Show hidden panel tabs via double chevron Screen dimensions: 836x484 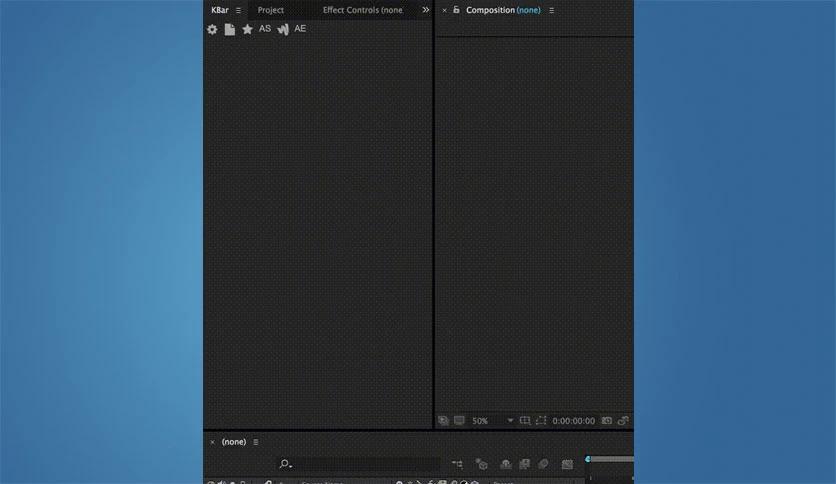point(425,10)
